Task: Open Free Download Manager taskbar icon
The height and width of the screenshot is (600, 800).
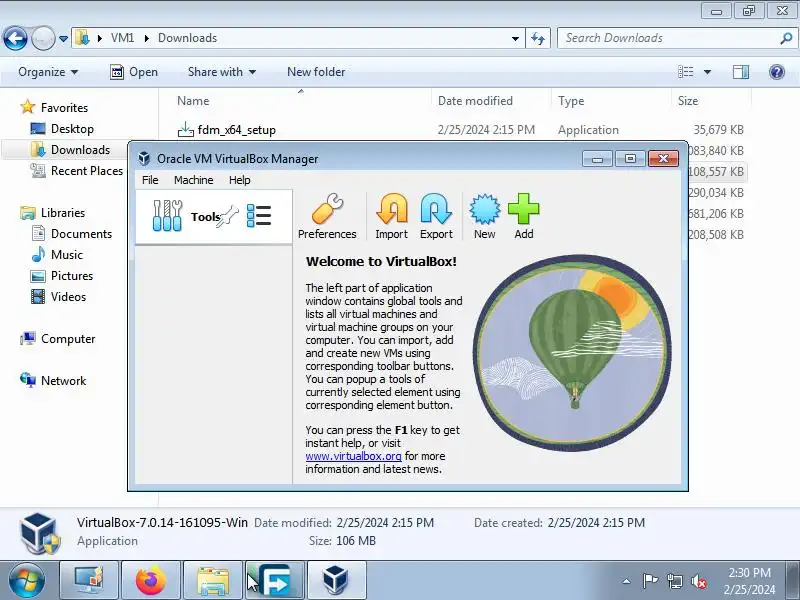Action: [x=276, y=581]
